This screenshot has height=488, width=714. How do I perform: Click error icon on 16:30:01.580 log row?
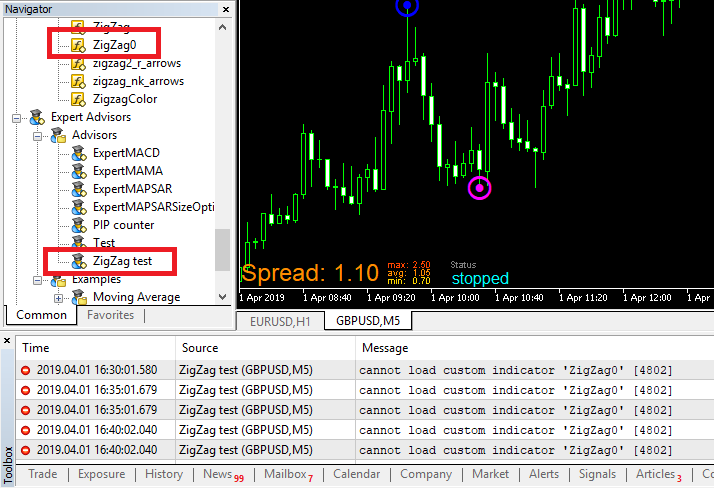(x=26, y=370)
